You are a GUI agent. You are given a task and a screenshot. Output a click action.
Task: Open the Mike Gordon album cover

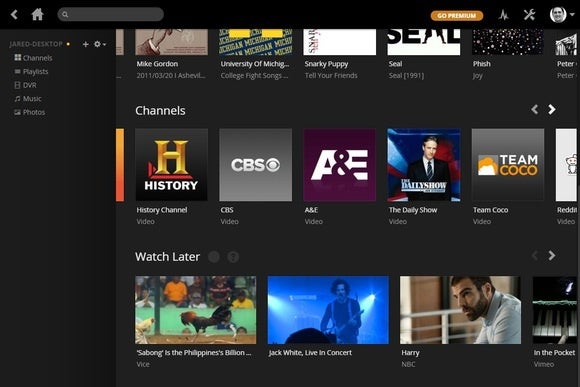click(171, 42)
